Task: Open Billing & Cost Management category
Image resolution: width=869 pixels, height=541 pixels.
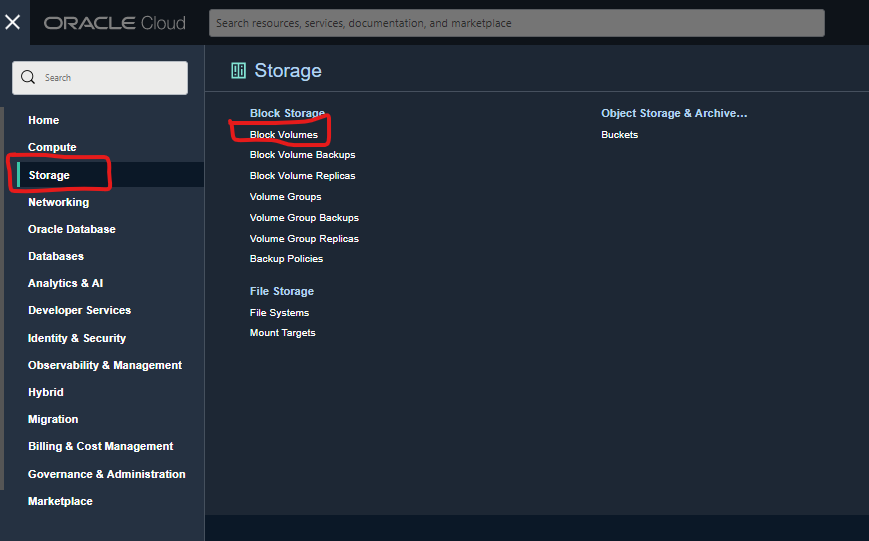Action: coord(101,446)
